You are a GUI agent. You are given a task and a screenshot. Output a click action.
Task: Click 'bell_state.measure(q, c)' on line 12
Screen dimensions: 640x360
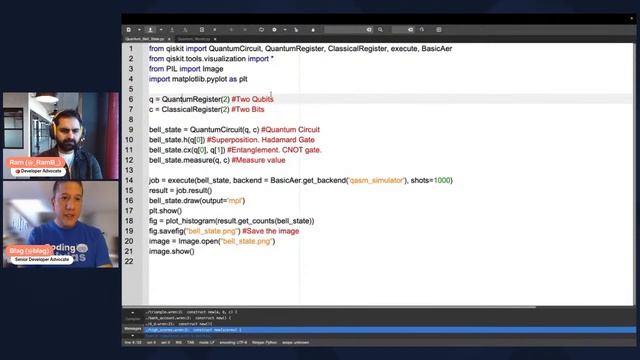[189, 160]
